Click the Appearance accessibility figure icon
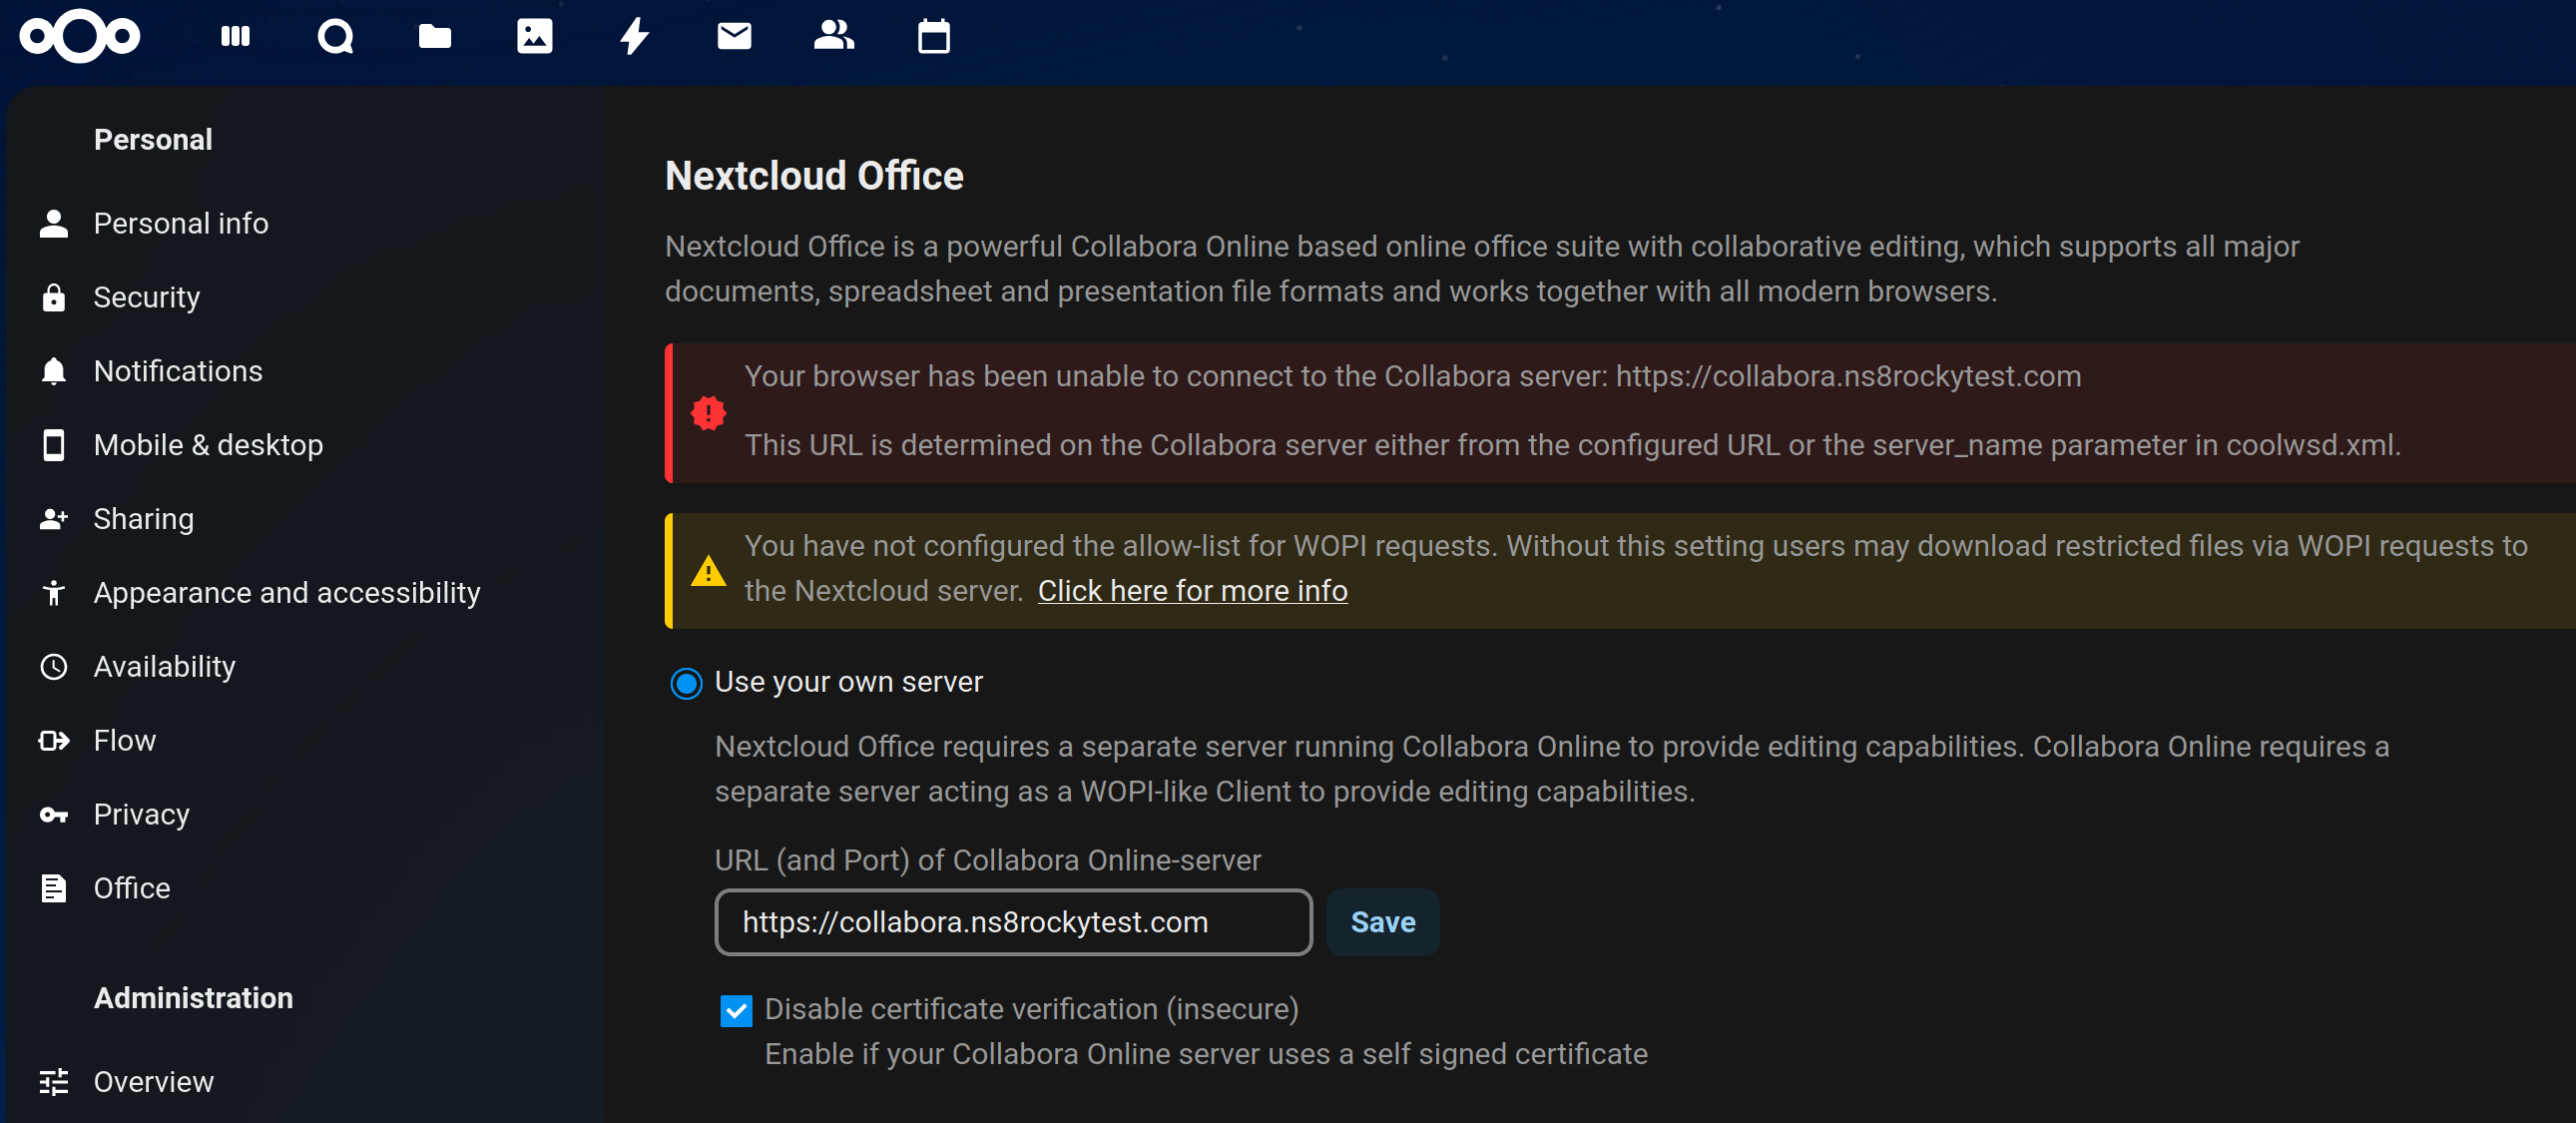This screenshot has width=2576, height=1123. tap(54, 593)
